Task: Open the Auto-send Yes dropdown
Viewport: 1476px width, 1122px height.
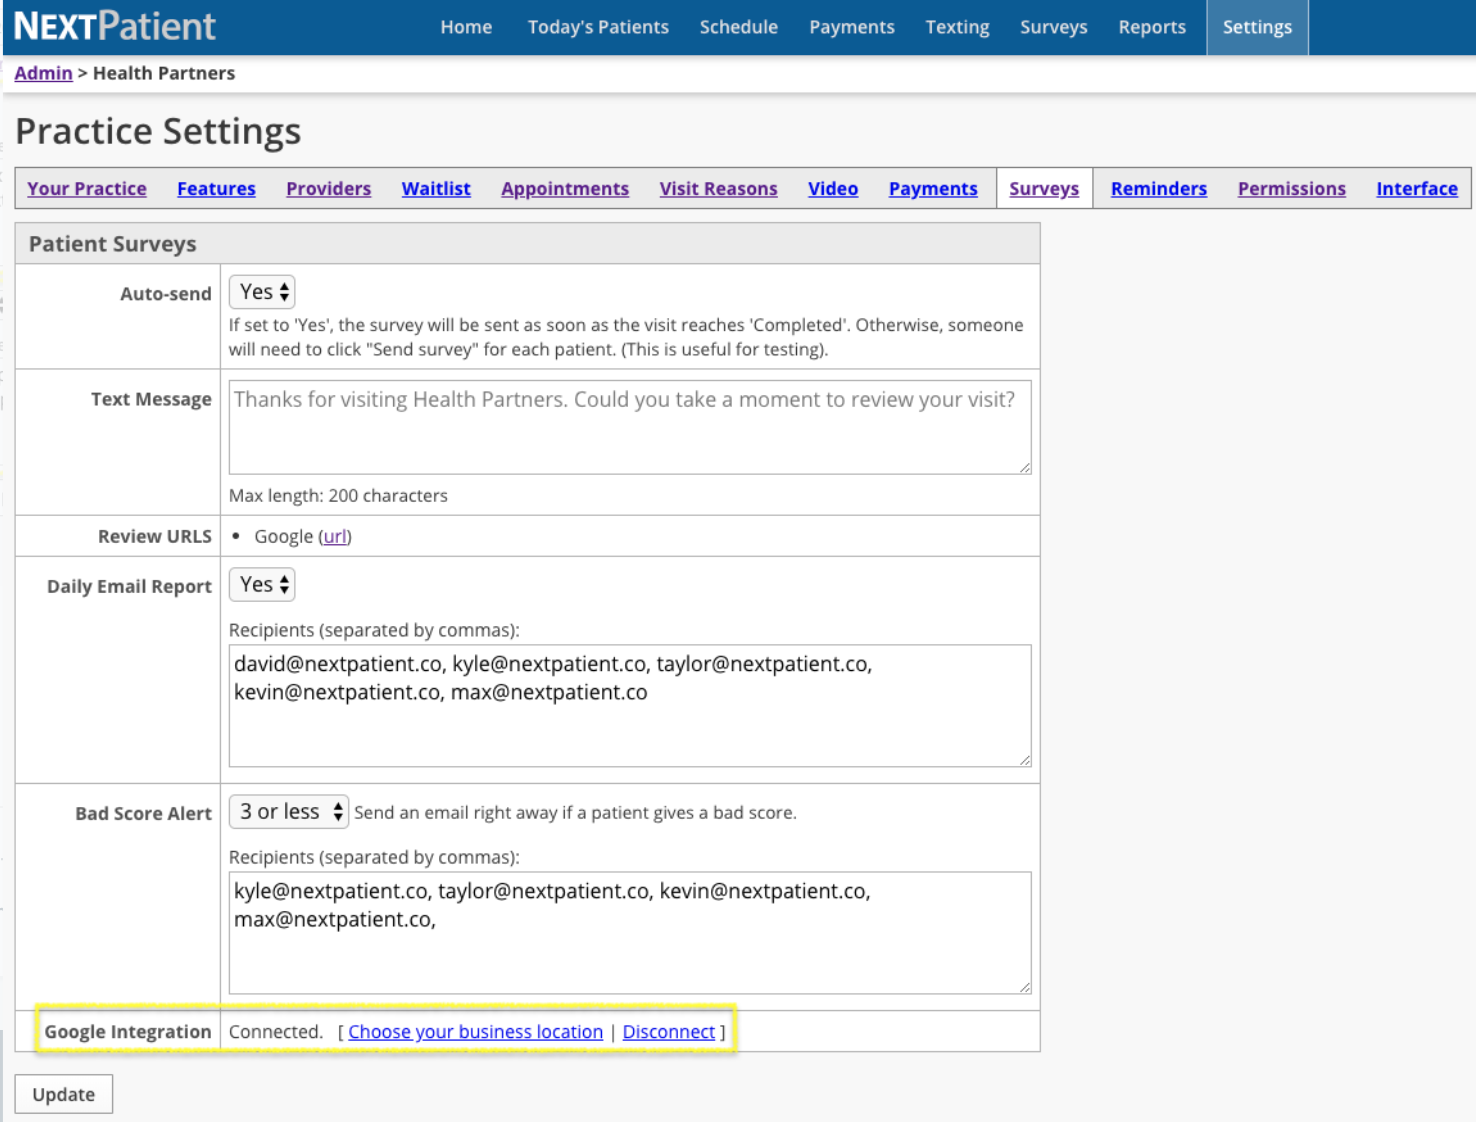Action: pos(262,292)
